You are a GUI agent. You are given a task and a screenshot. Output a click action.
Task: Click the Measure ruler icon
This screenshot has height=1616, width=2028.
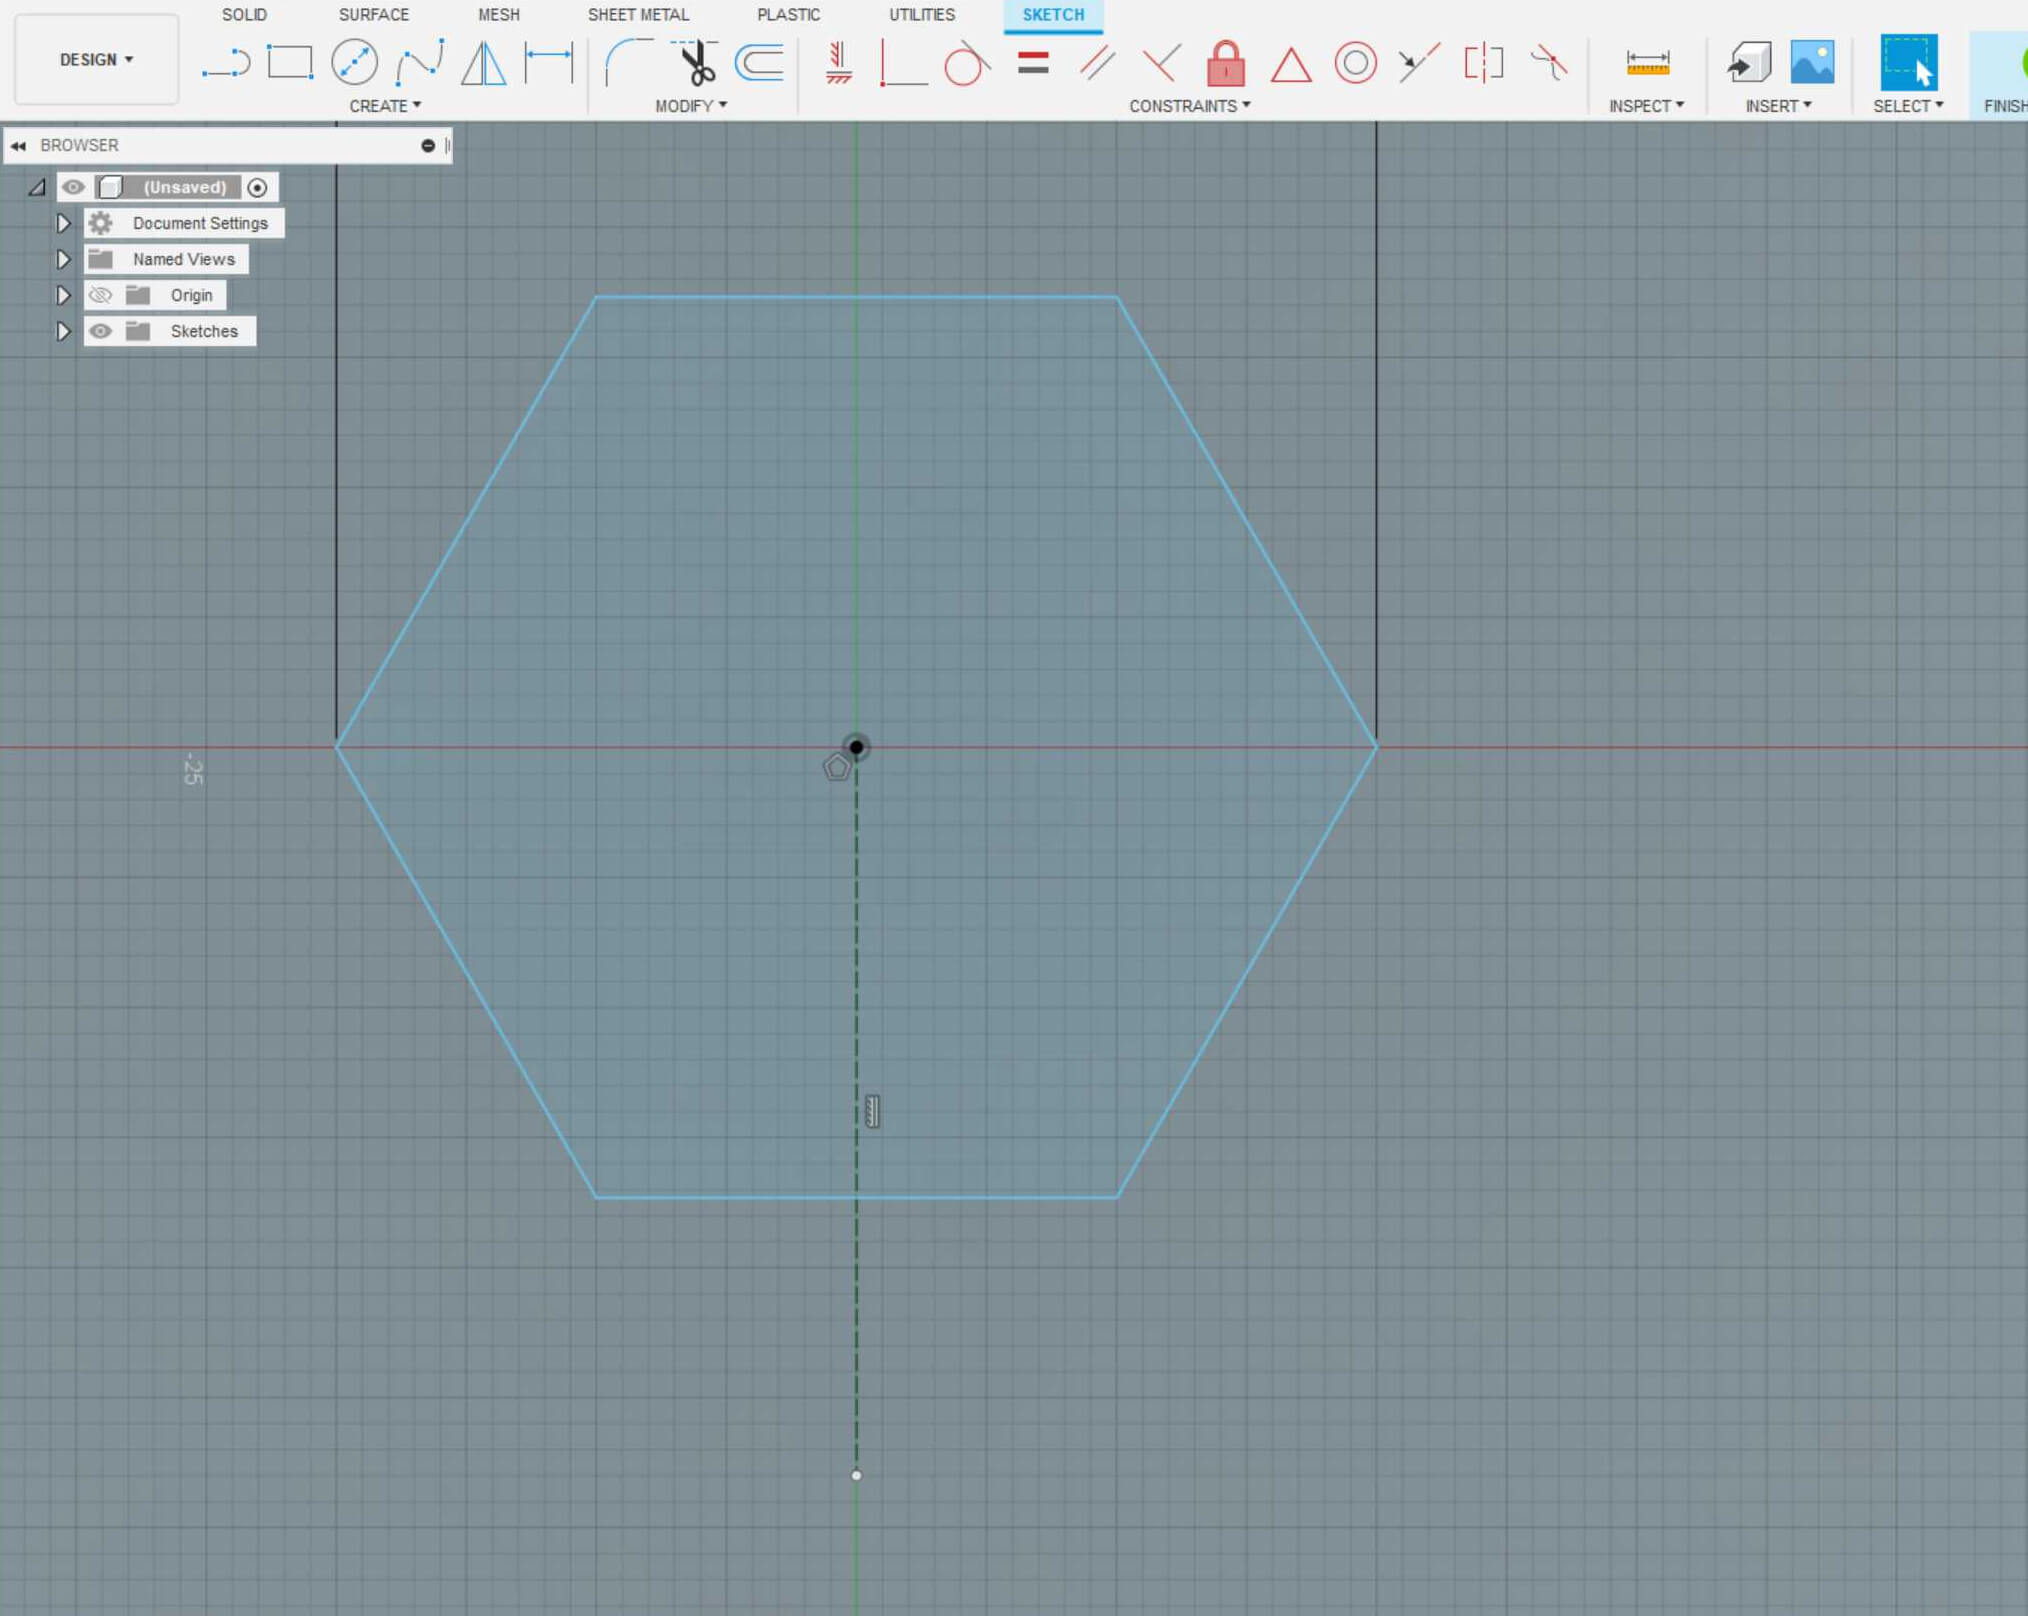(1647, 63)
